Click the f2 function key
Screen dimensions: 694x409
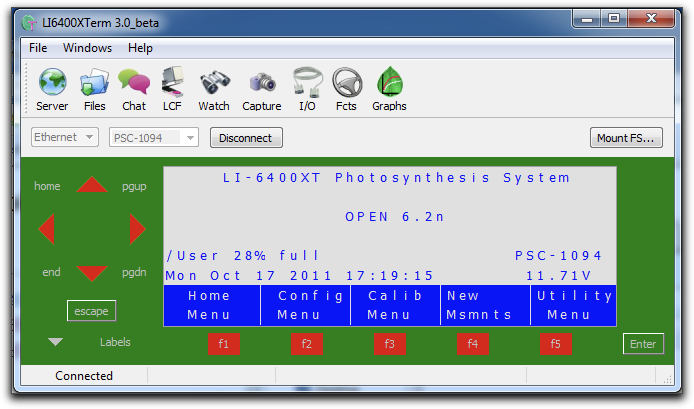[307, 344]
